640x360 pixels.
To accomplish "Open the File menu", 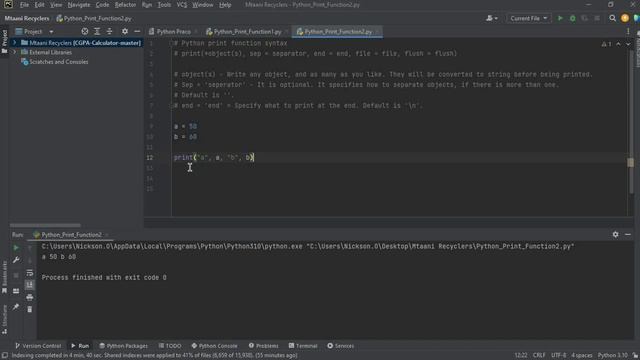I will click(x=24, y=5).
